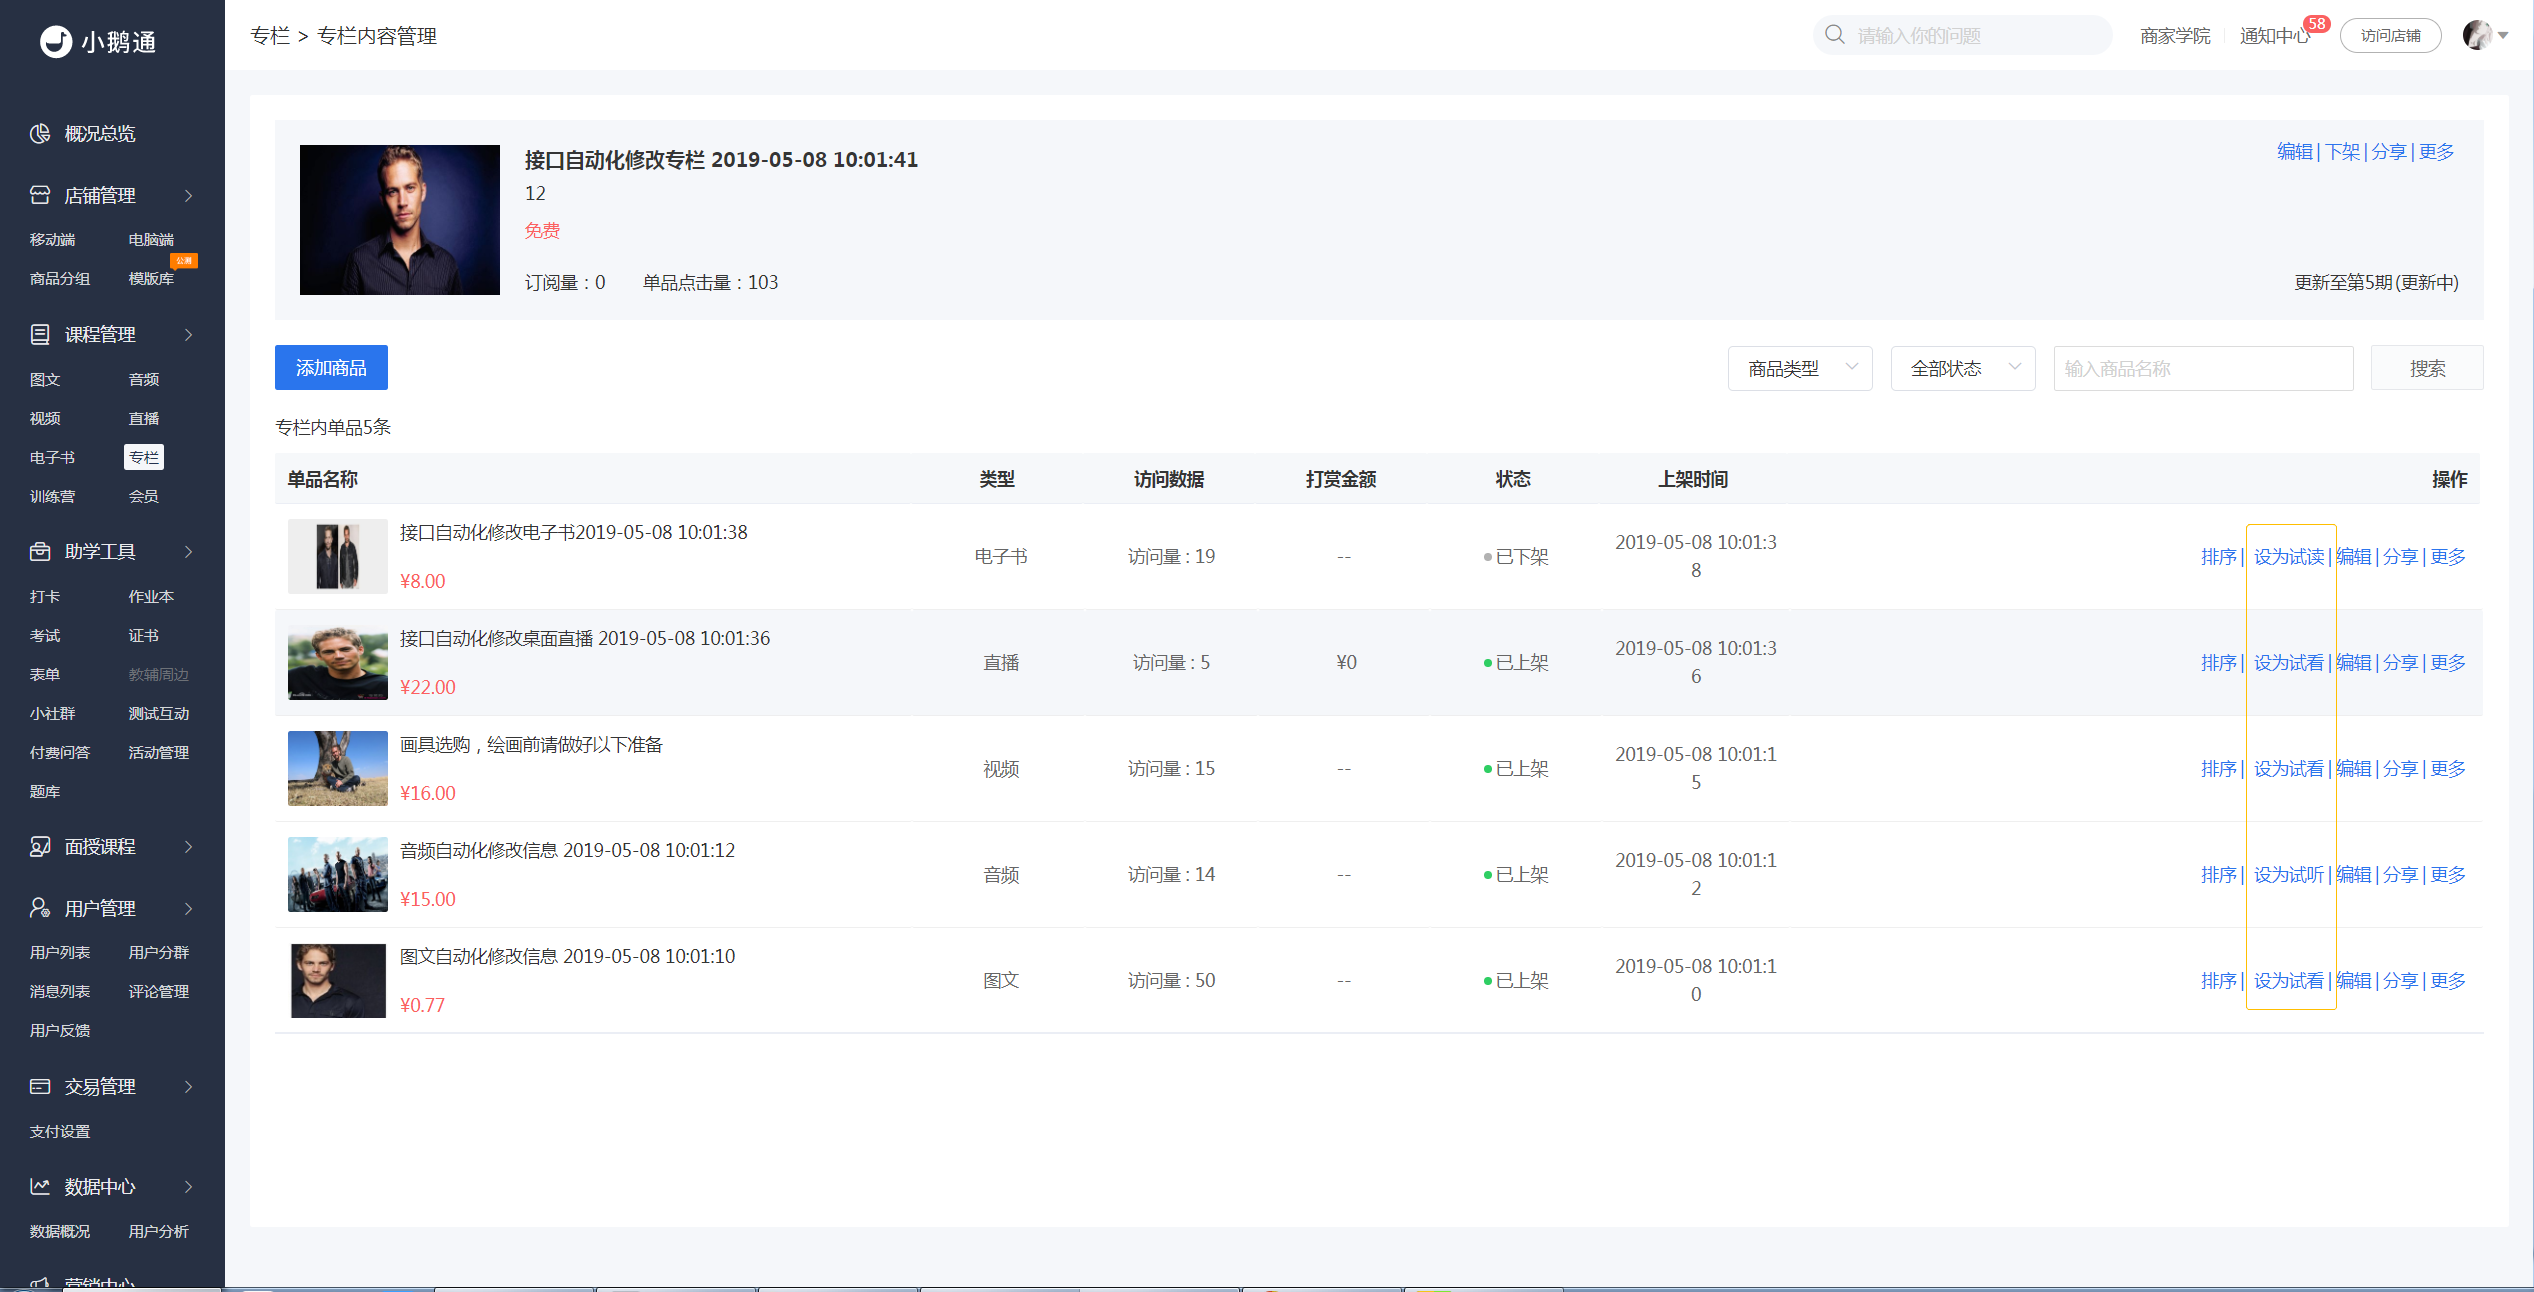The image size is (2534, 1292).
Task: Click the 小鹅通 logo icon
Action: [56, 42]
